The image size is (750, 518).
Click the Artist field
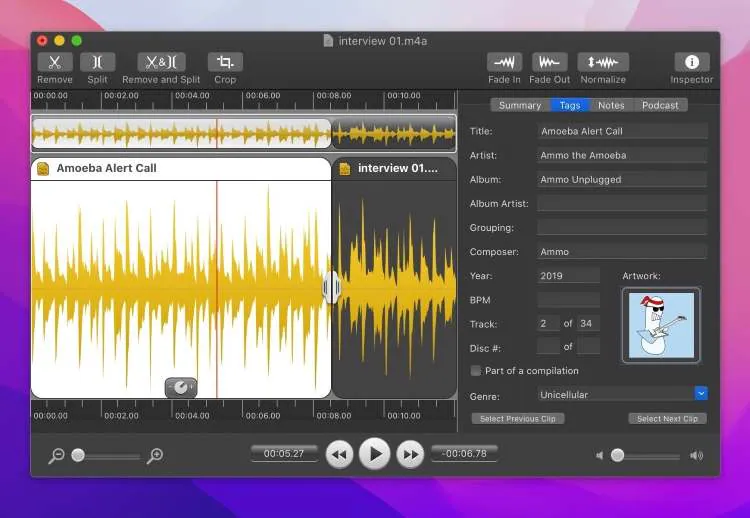(622, 155)
